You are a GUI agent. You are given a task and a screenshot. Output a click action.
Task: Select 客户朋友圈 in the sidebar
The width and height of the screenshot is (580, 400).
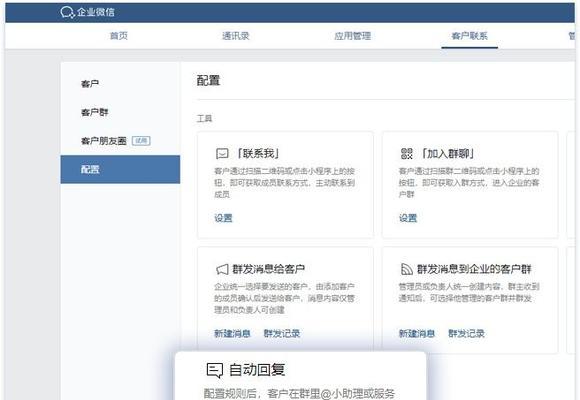tap(104, 141)
